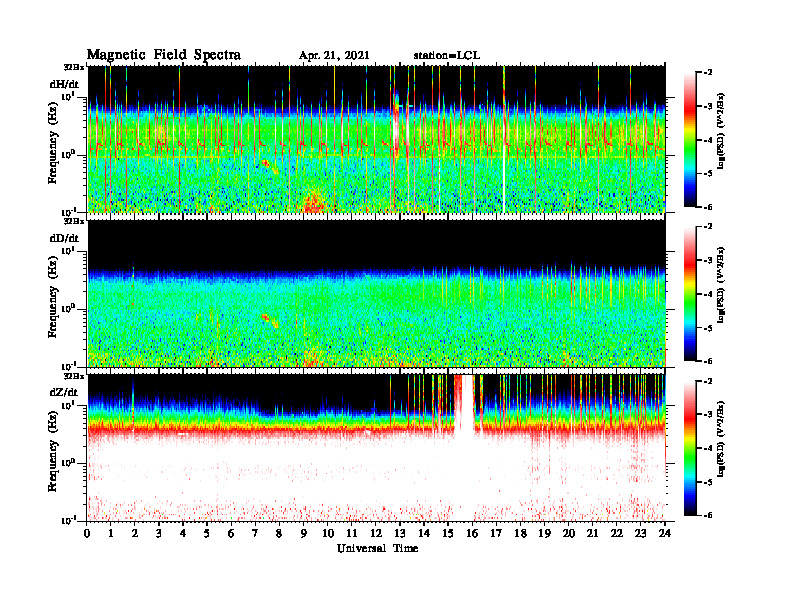Click the dD/dt spectrogram plot
The width and height of the screenshot is (792, 612).
(x=377, y=293)
